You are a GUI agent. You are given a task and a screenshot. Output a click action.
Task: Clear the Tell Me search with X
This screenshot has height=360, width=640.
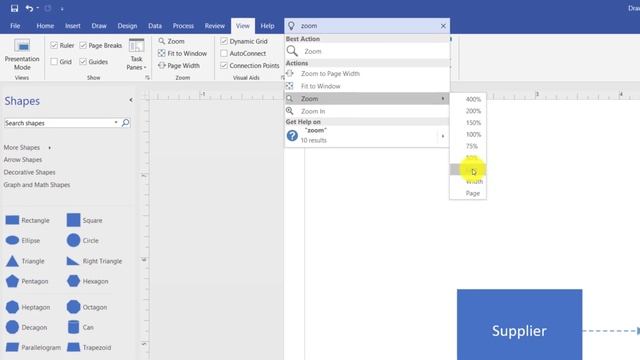click(x=443, y=26)
